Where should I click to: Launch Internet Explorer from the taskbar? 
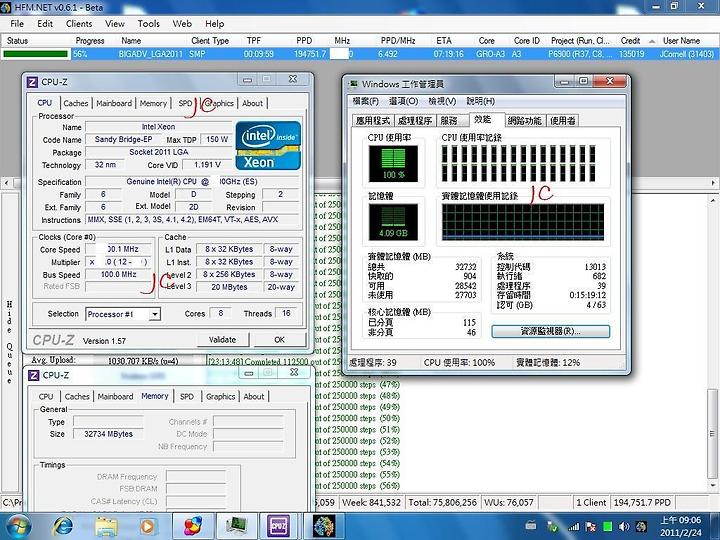(x=63, y=526)
